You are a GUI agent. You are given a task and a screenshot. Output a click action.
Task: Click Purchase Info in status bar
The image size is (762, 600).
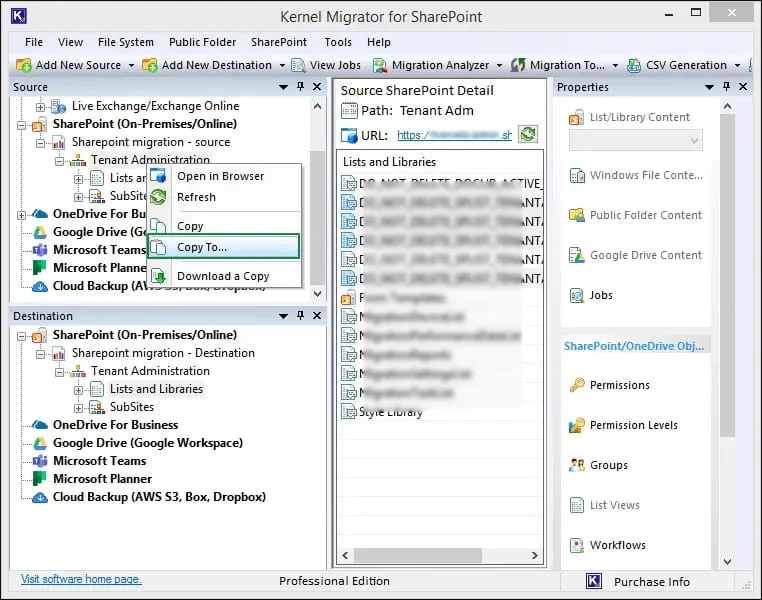point(652,582)
